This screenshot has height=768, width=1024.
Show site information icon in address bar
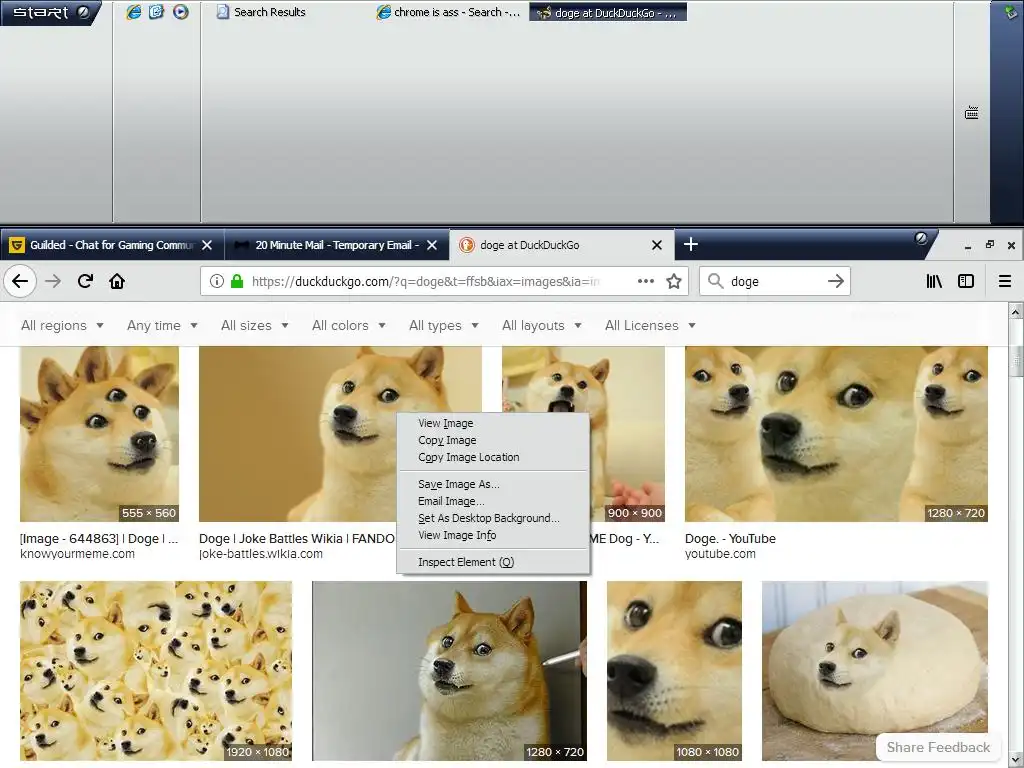[217, 281]
